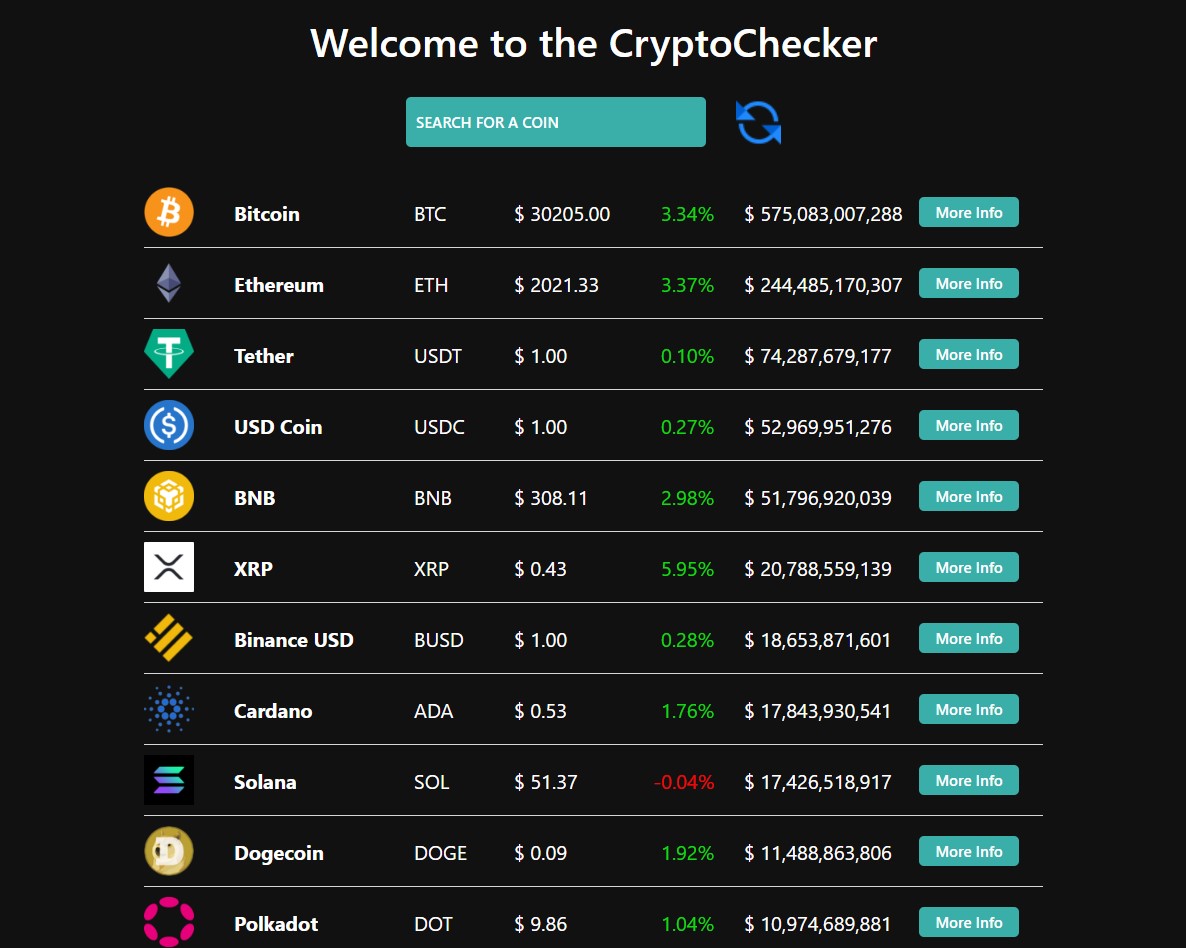
Task: Click the Cardano dotted logo
Action: 169,709
